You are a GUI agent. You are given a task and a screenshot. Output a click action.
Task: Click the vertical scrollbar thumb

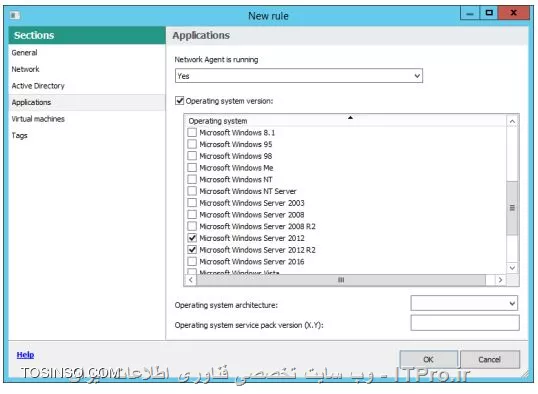click(x=512, y=208)
